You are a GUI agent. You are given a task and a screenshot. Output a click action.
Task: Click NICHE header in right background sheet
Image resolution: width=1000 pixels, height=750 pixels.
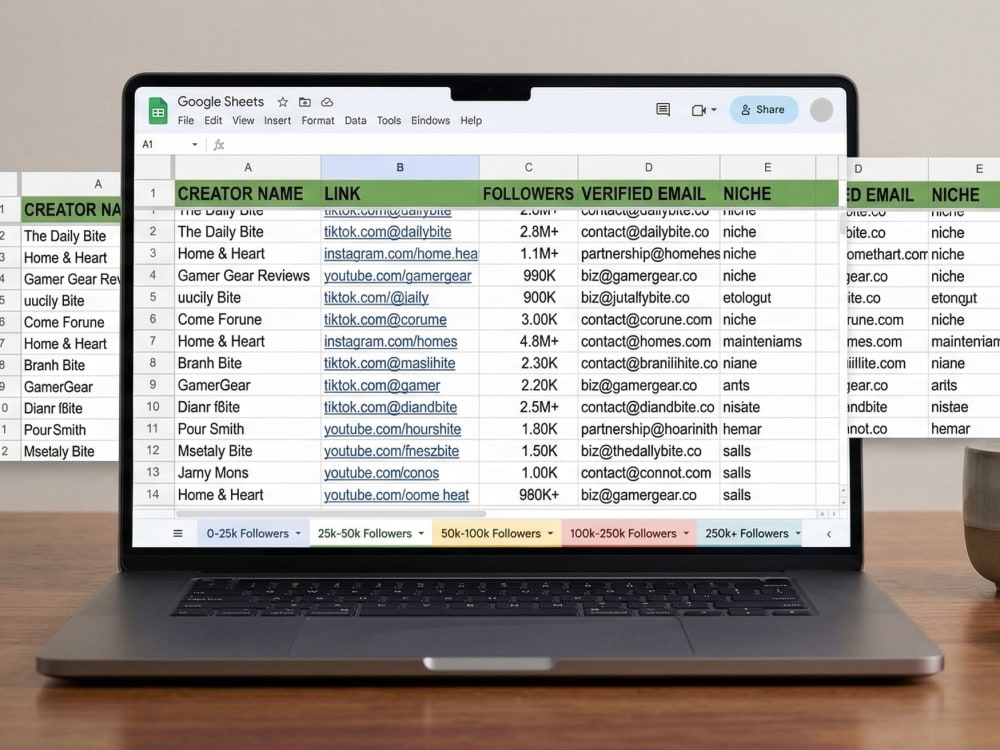click(x=964, y=195)
